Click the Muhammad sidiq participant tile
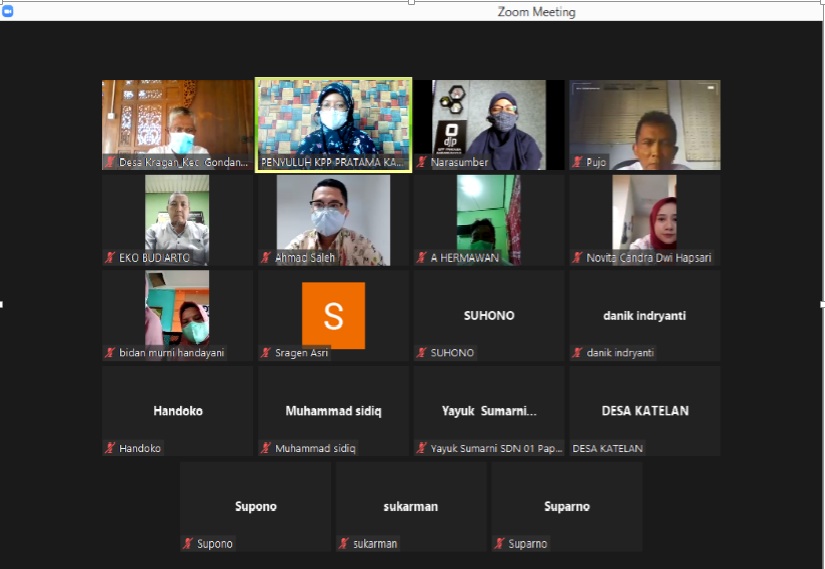 pyautogui.click(x=333, y=410)
